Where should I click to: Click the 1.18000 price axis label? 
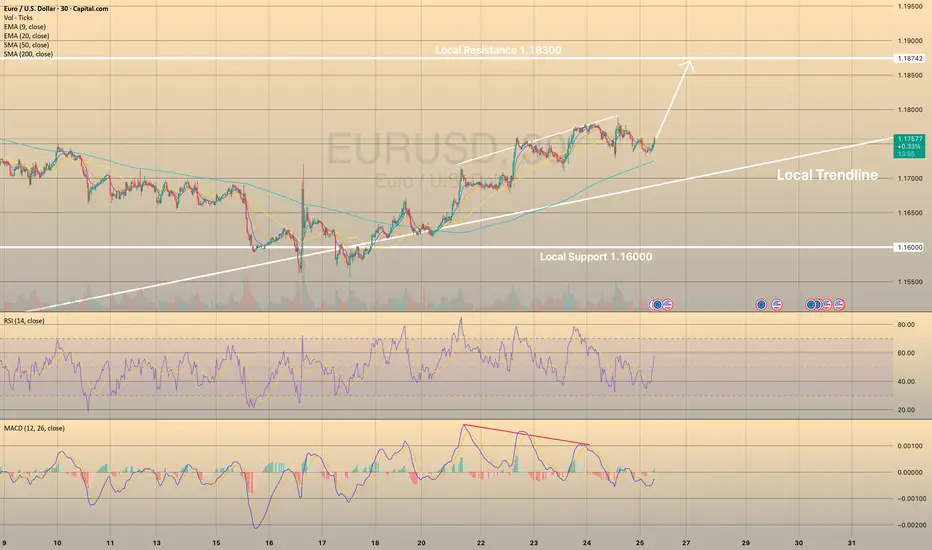(x=909, y=110)
